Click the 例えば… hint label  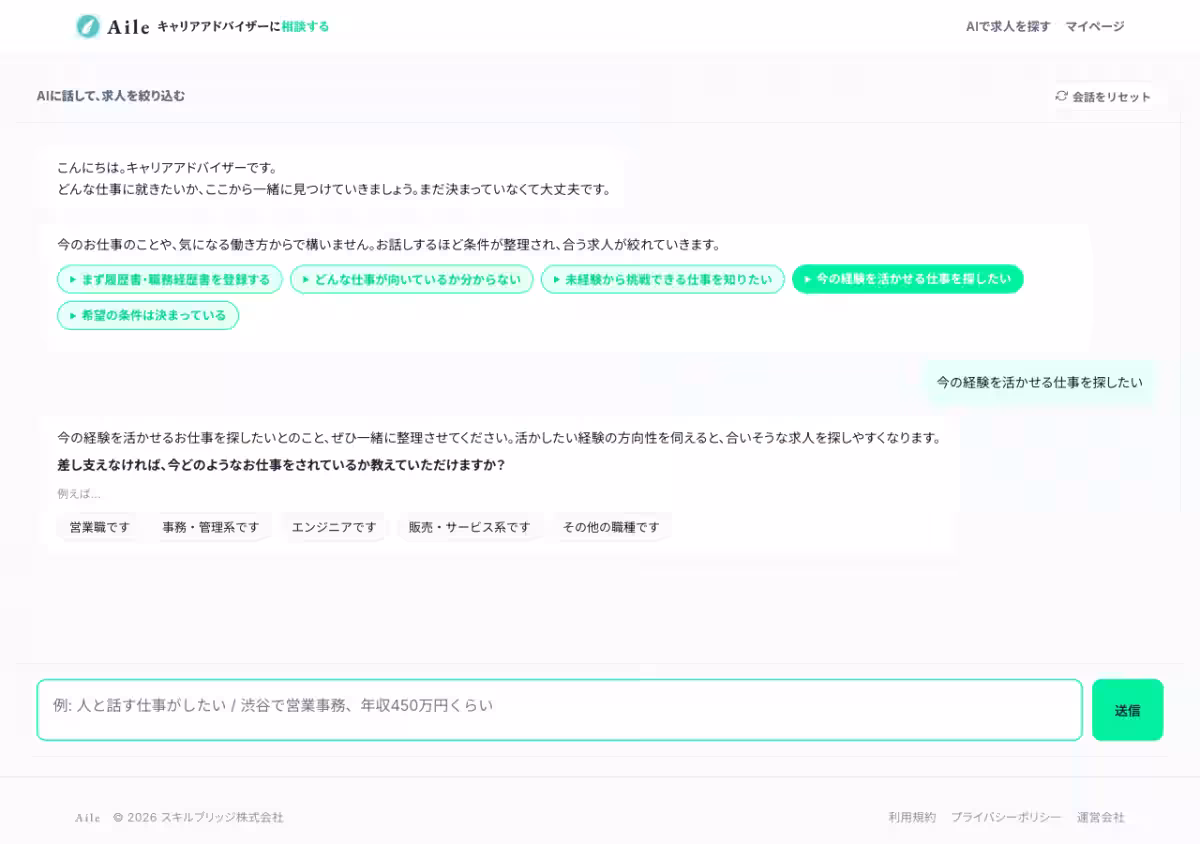pyautogui.click(x=79, y=494)
